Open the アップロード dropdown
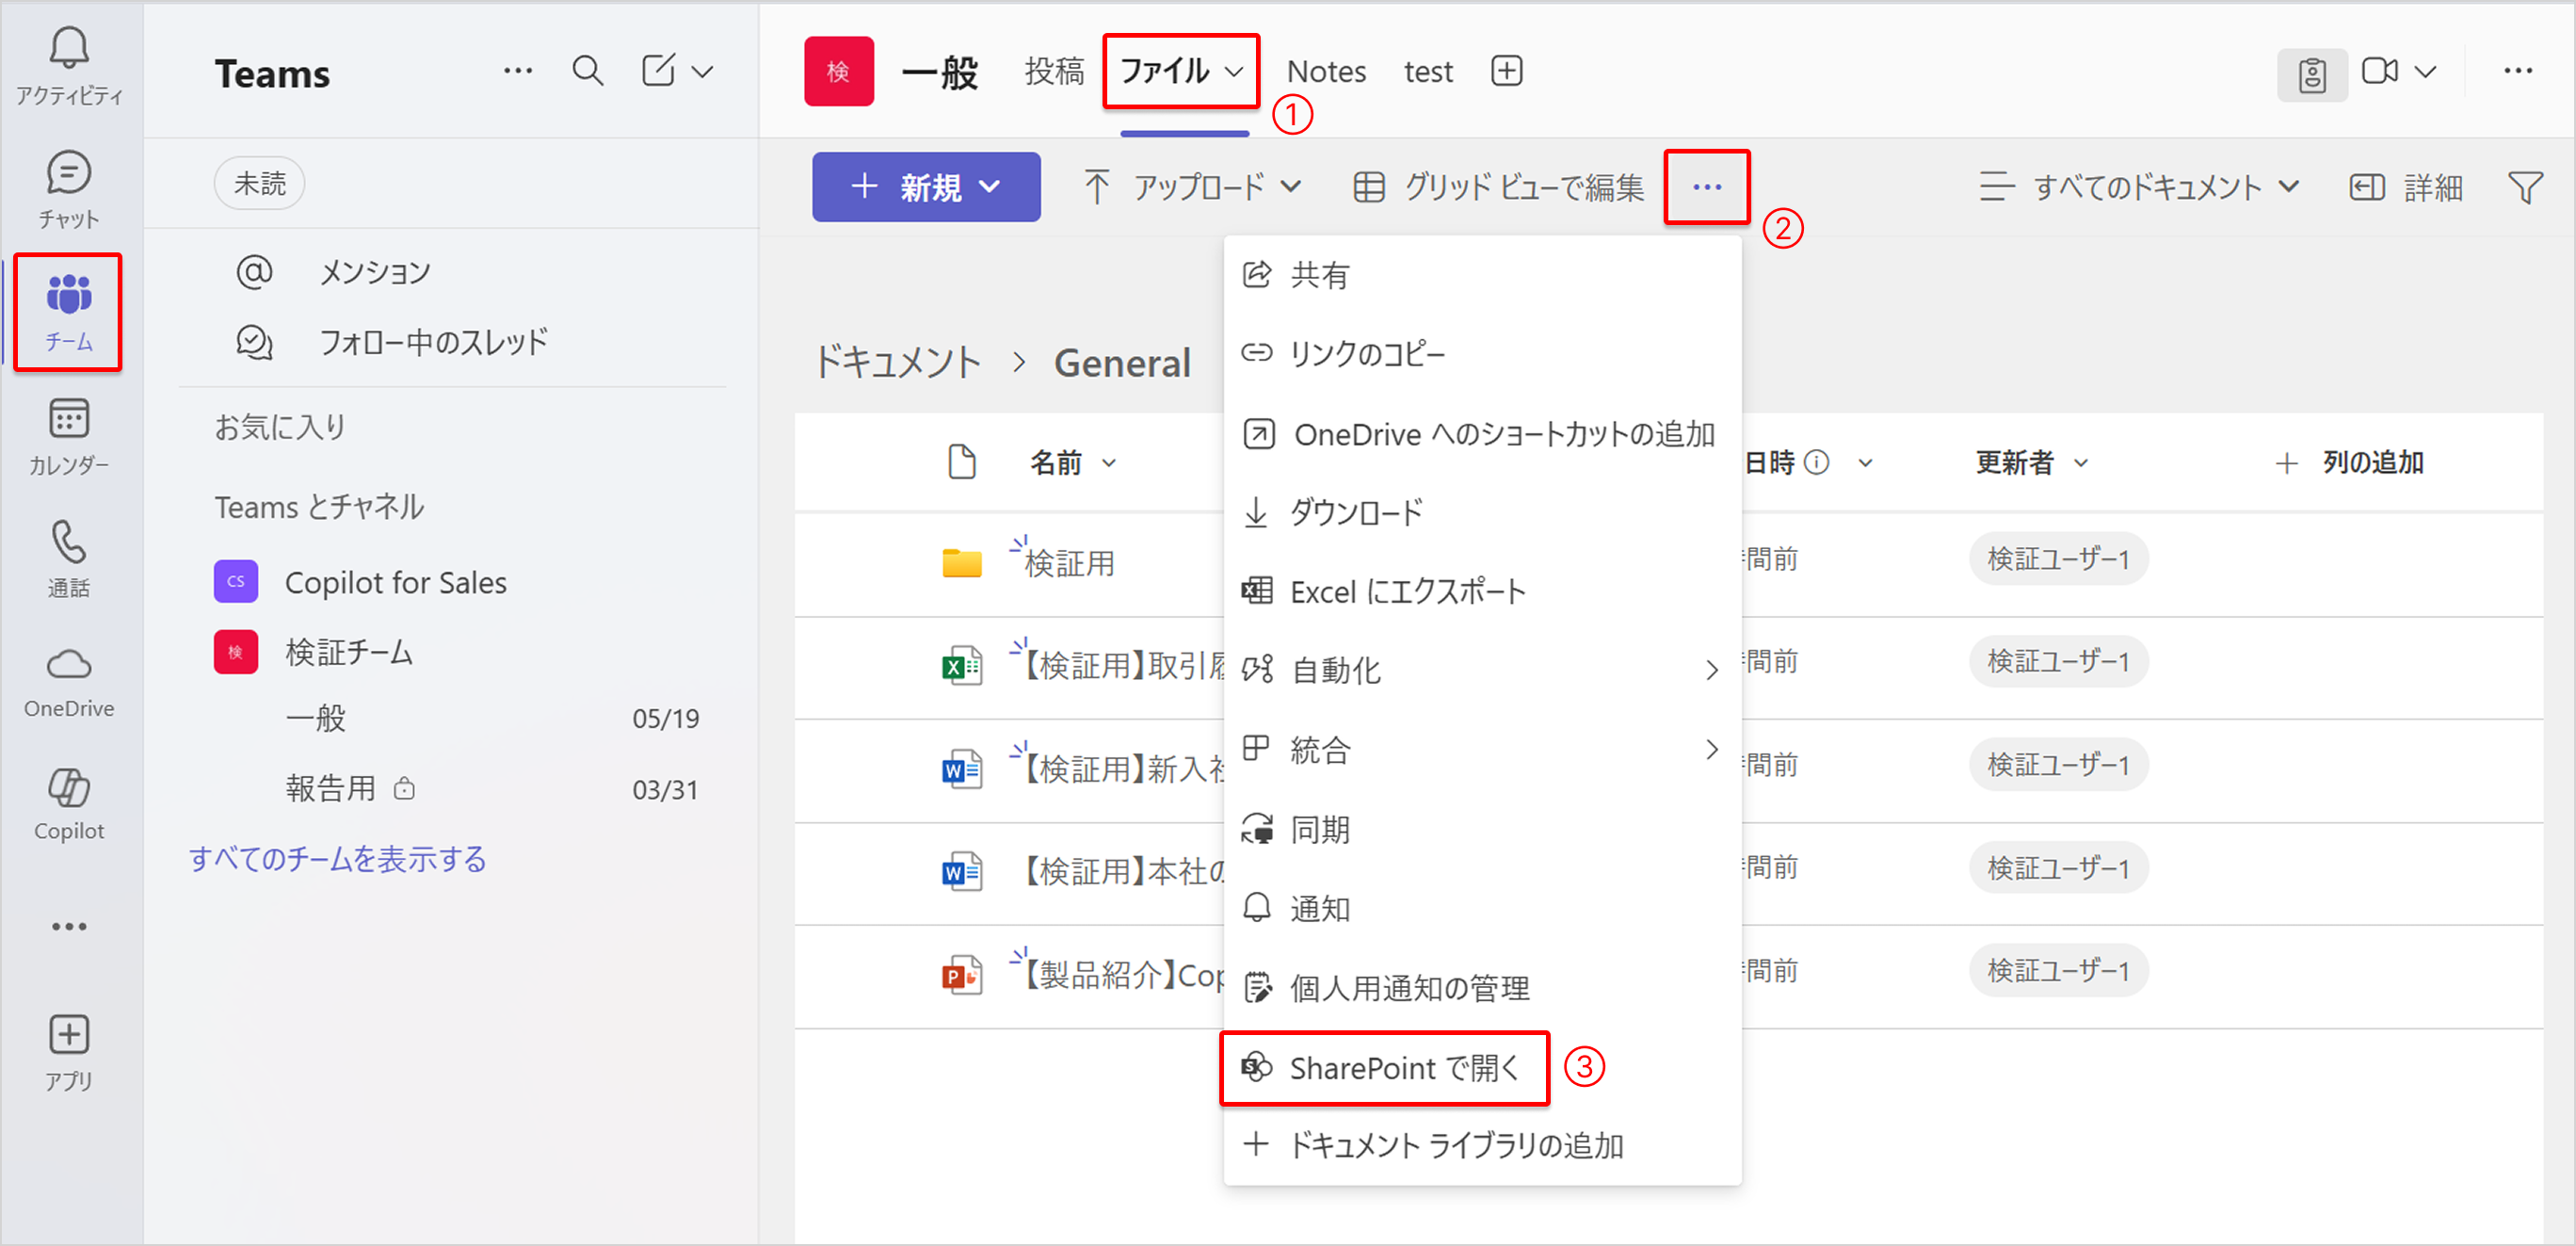 click(1192, 186)
